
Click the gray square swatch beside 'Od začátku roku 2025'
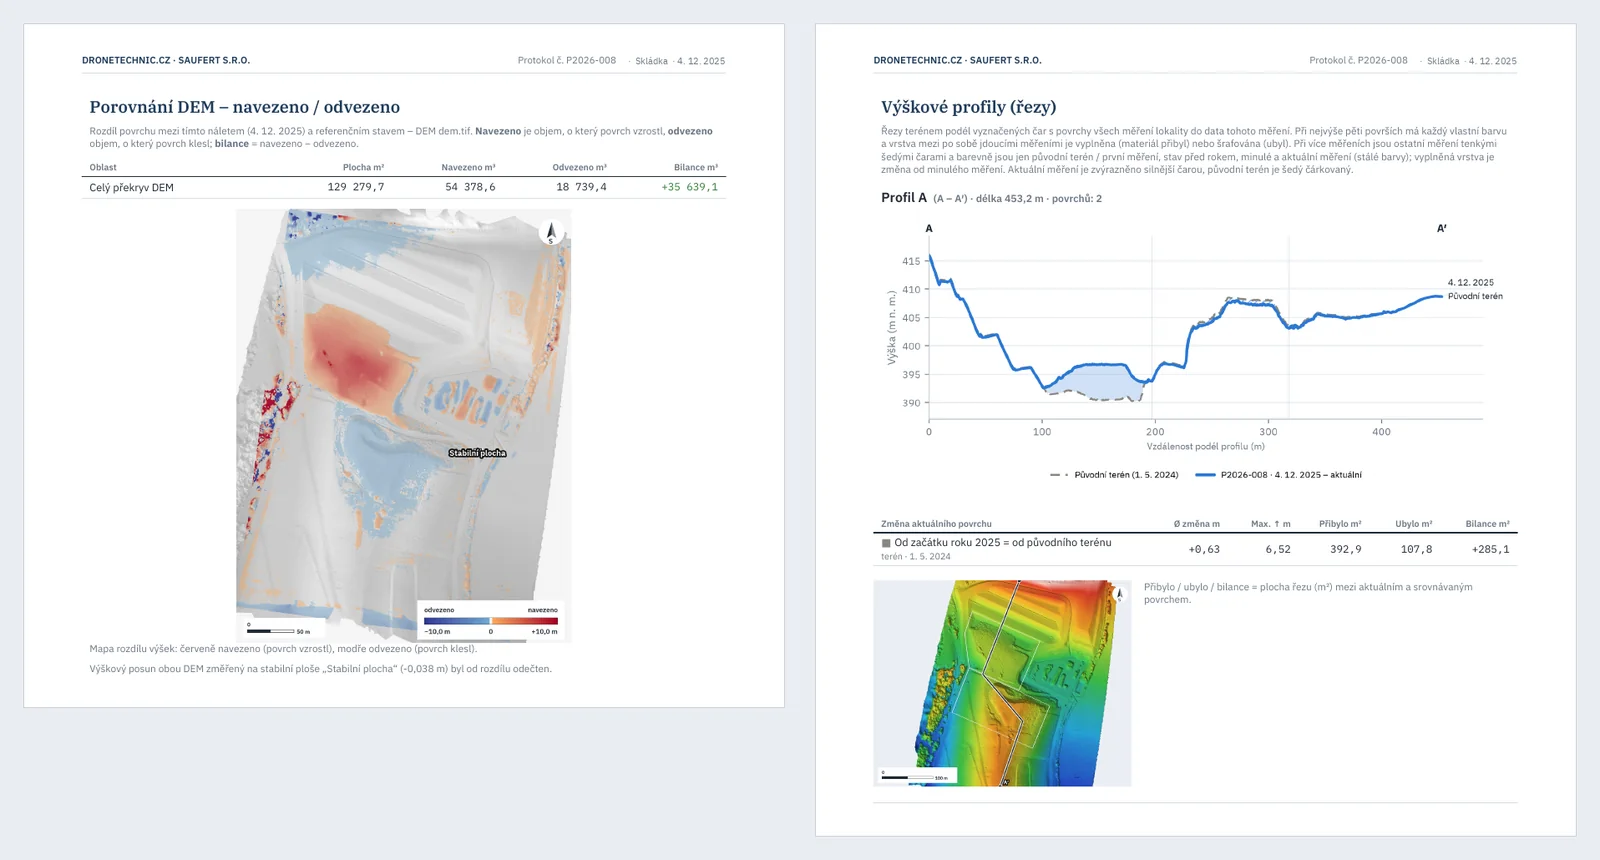tap(886, 543)
